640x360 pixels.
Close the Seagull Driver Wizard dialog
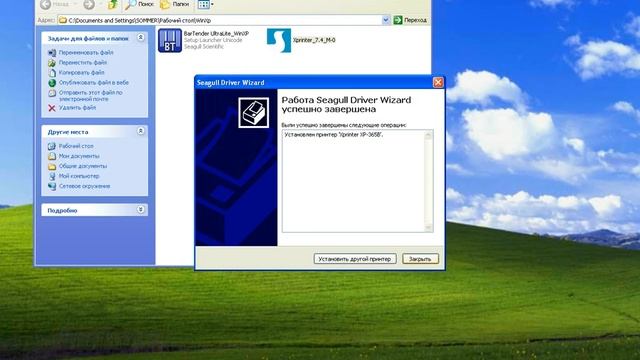438,82
